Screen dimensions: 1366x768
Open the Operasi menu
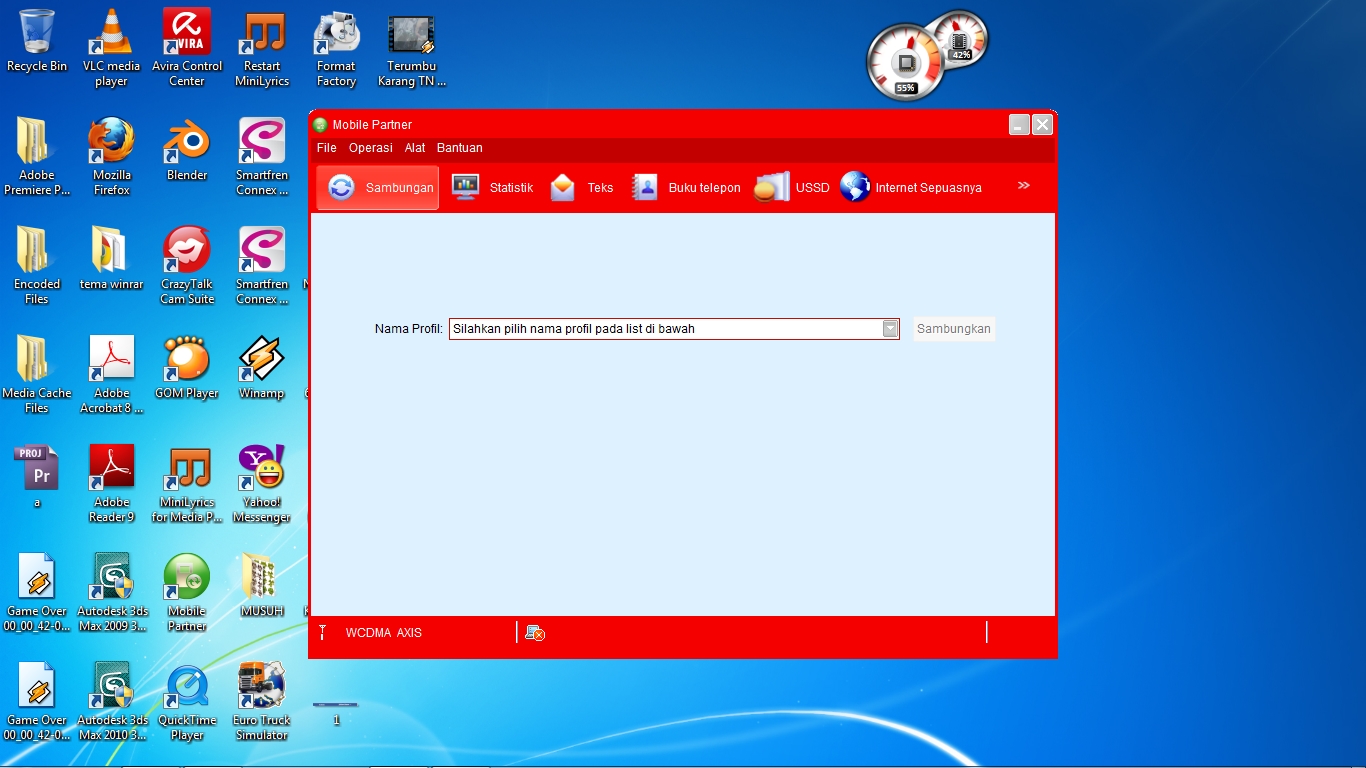tap(371, 148)
